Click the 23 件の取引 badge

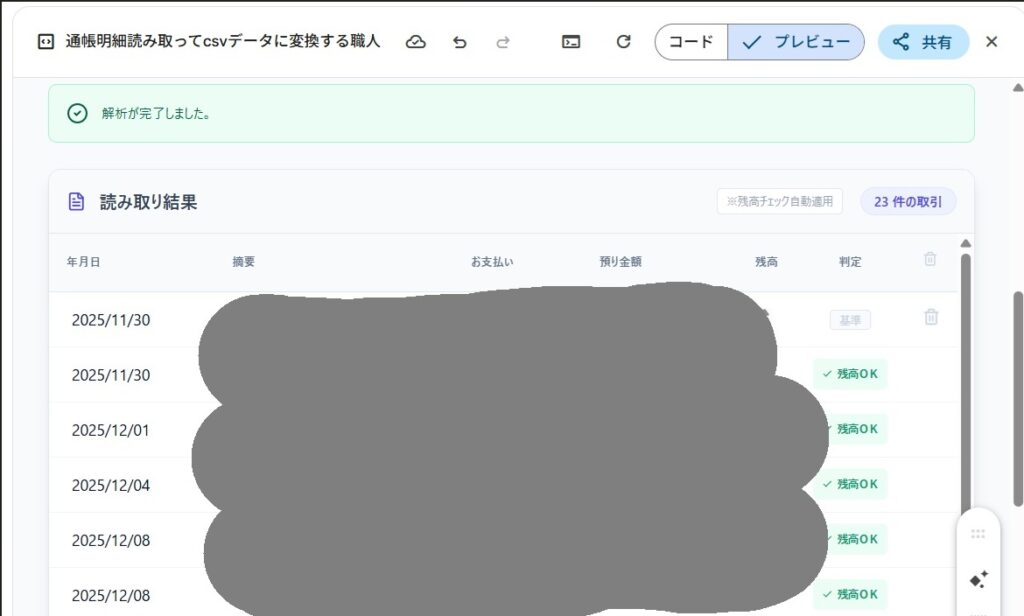[x=908, y=202]
